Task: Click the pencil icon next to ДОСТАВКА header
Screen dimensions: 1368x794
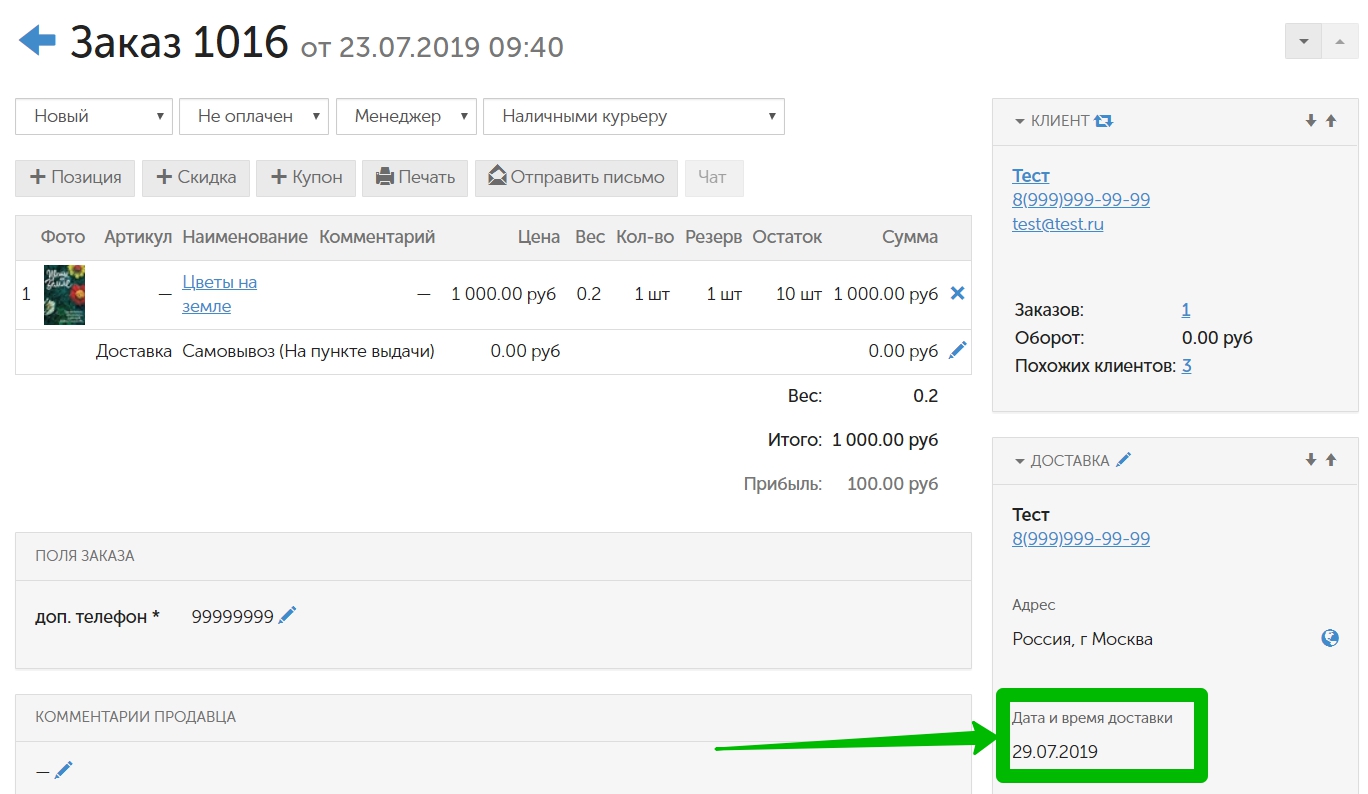Action: coord(1124,460)
